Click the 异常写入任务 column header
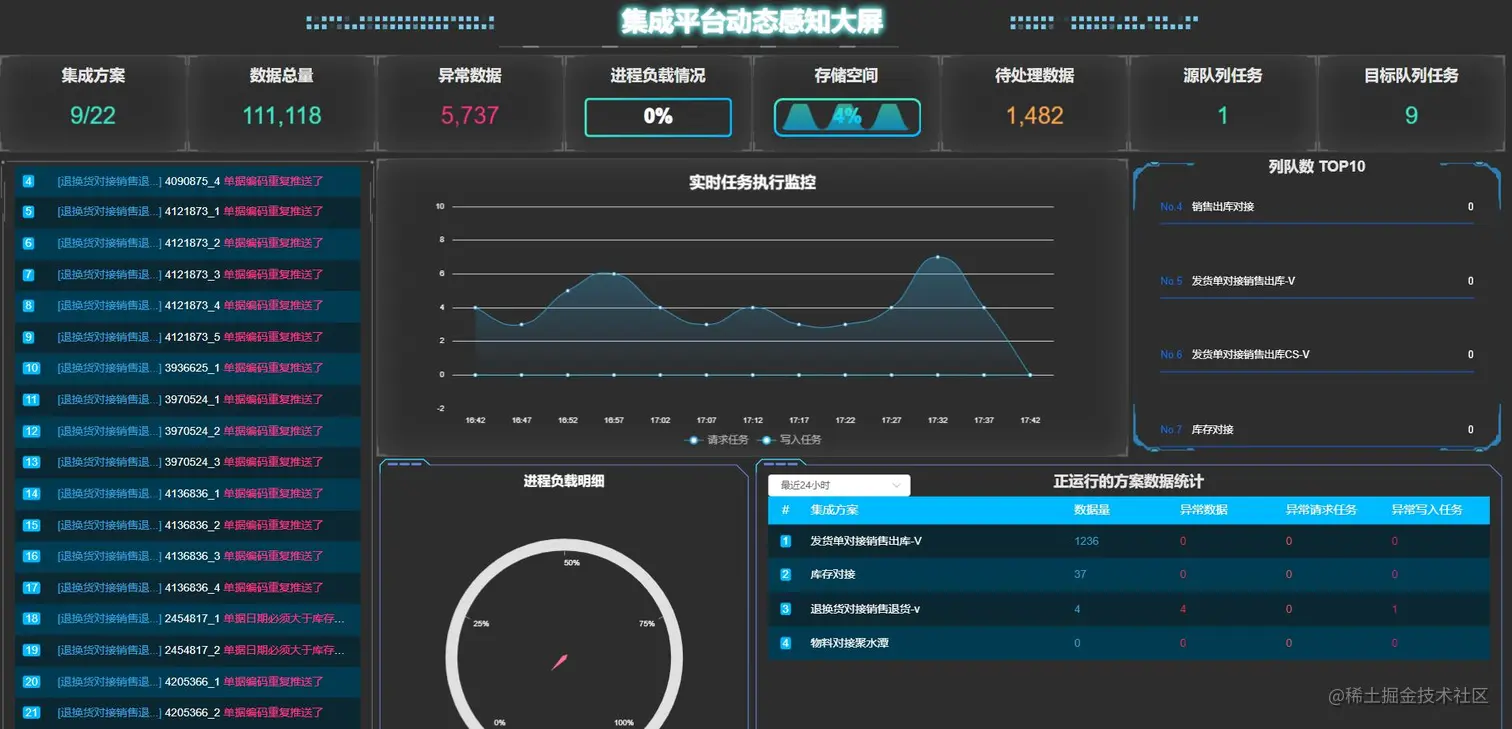Image resolution: width=1512 pixels, height=729 pixels. click(x=1427, y=510)
